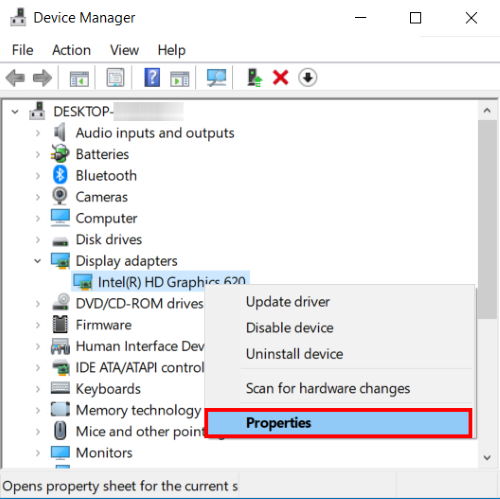The image size is (500, 499).
Task: Click the show/hide console tree icon
Action: pos(79,79)
